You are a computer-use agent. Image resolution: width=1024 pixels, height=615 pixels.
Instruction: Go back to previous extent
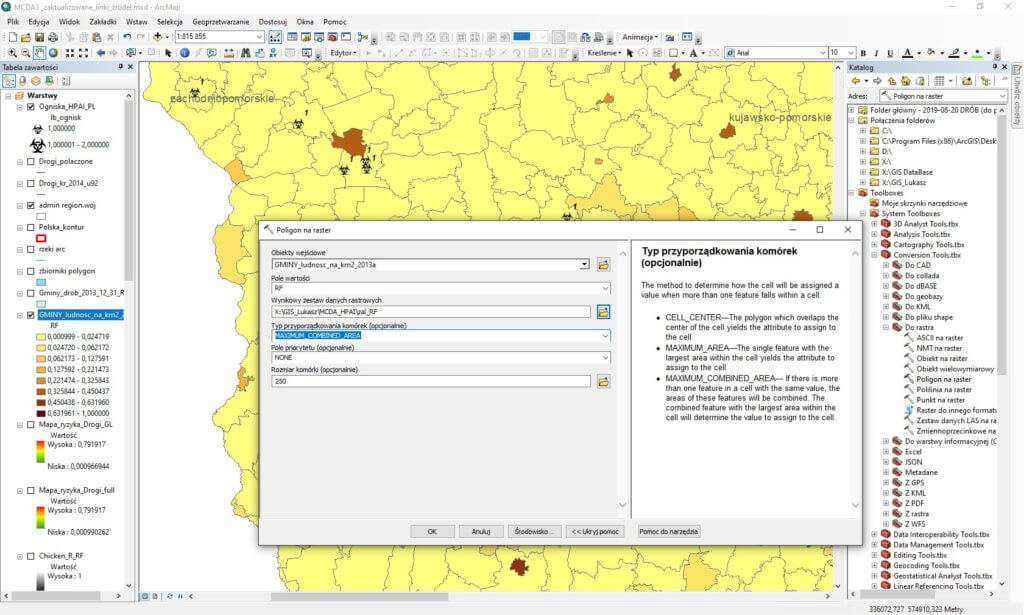[101, 53]
